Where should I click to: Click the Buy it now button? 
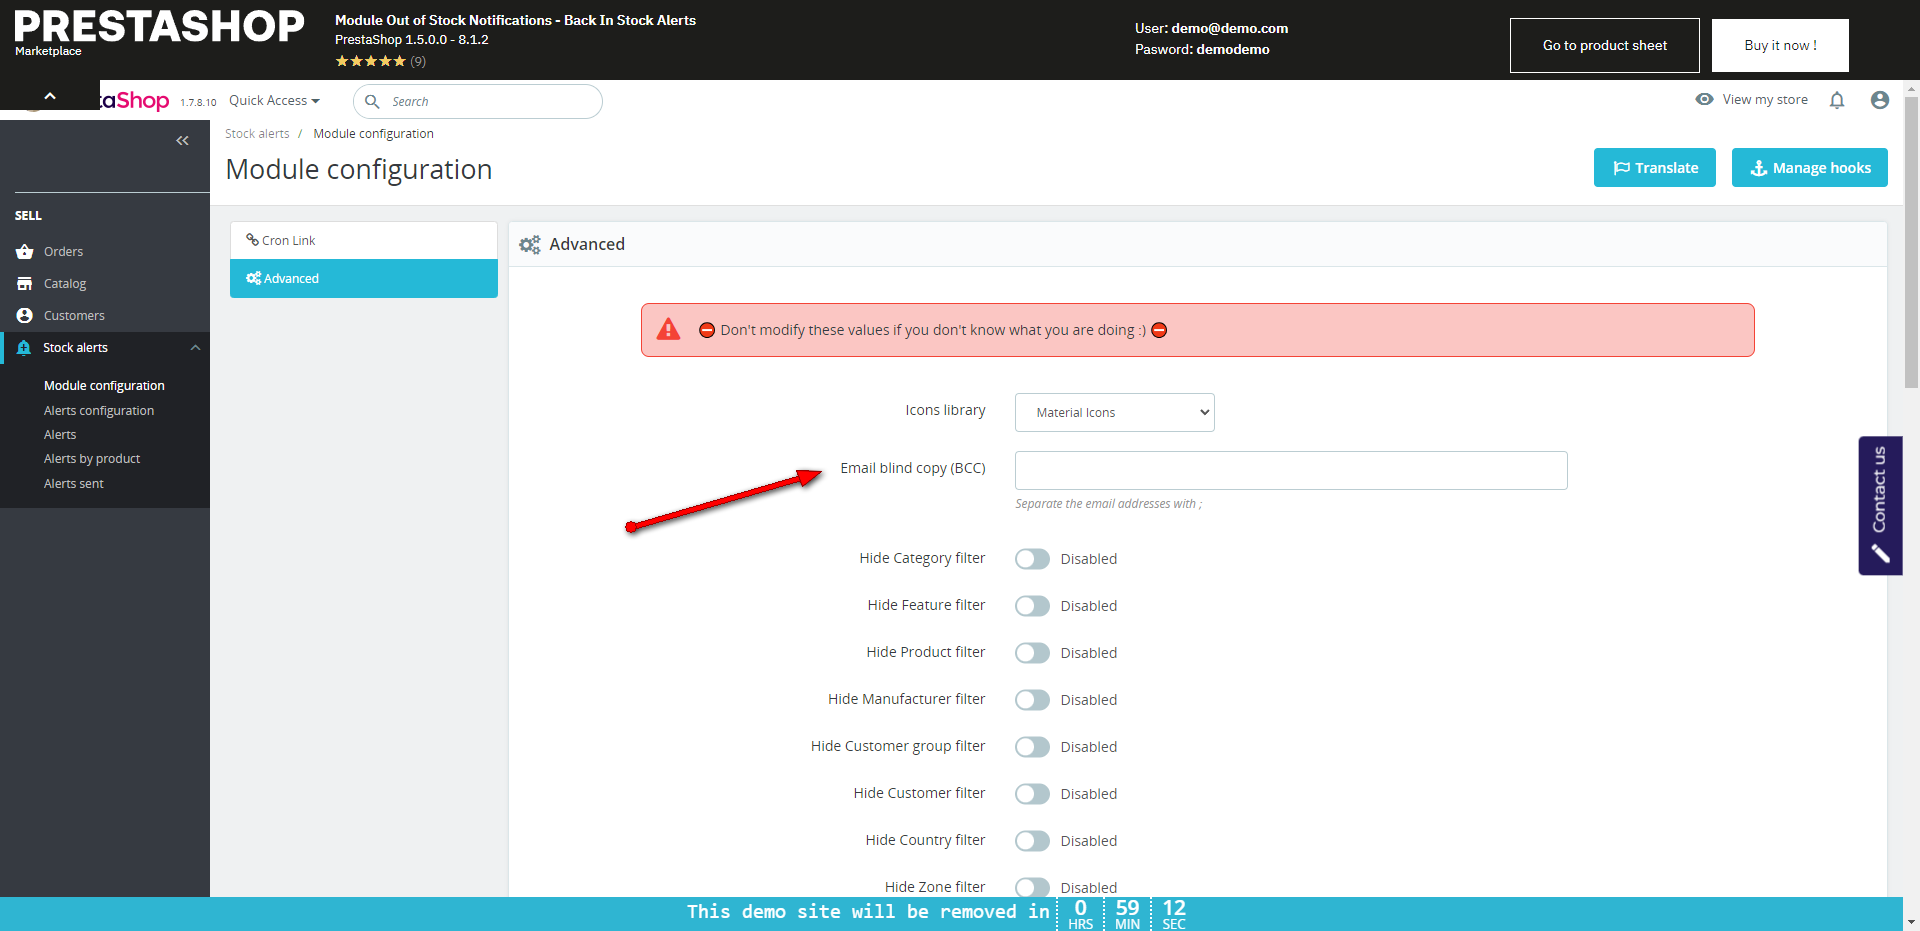(1780, 45)
